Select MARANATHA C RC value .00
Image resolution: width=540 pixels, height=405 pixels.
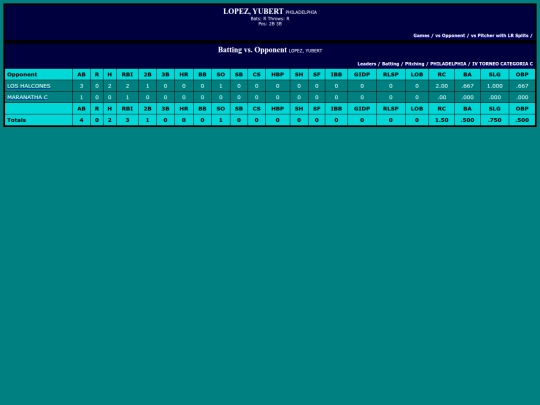click(x=441, y=97)
